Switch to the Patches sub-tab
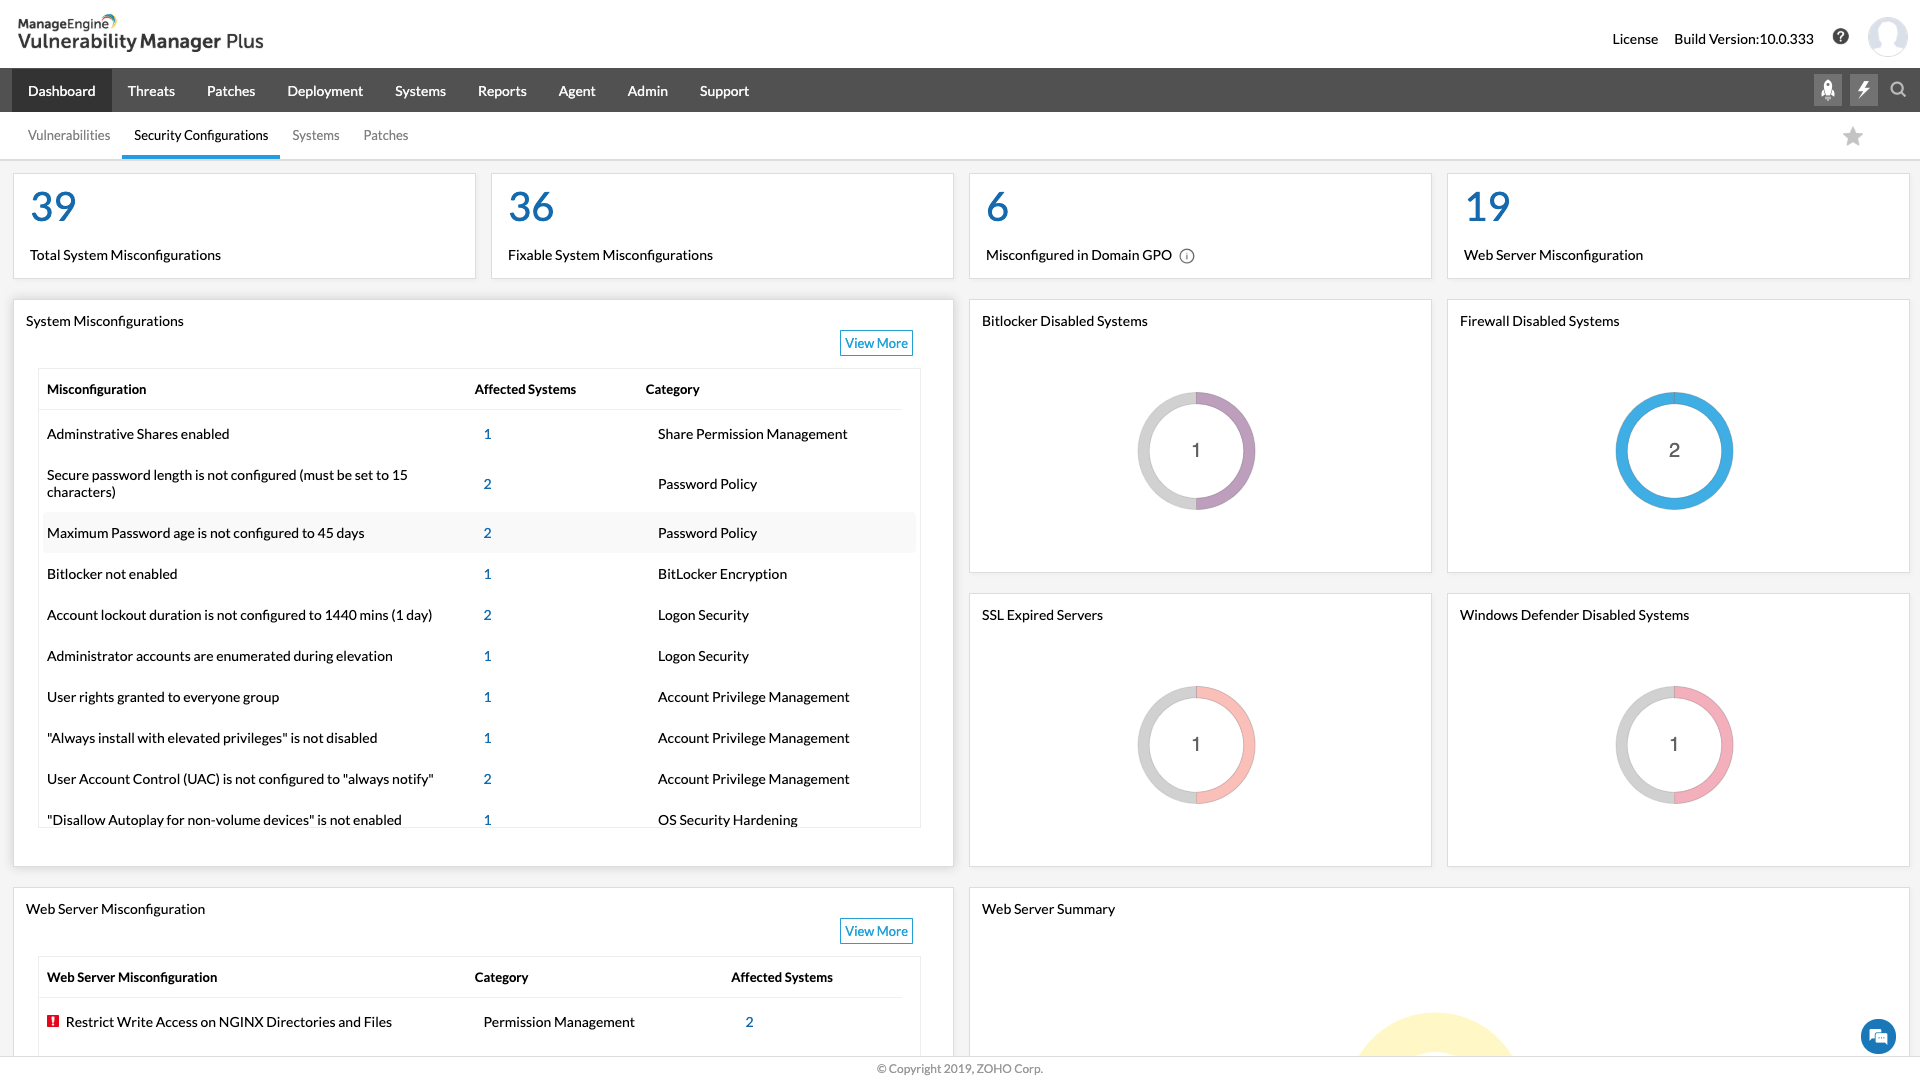The image size is (1920, 1080). tap(385, 135)
